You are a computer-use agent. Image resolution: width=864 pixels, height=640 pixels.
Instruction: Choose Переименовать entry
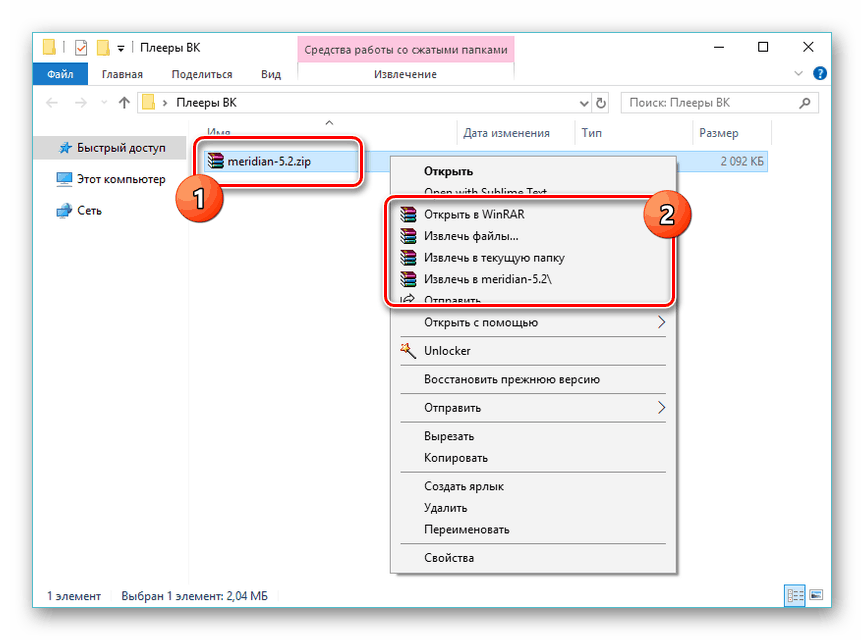tap(467, 529)
